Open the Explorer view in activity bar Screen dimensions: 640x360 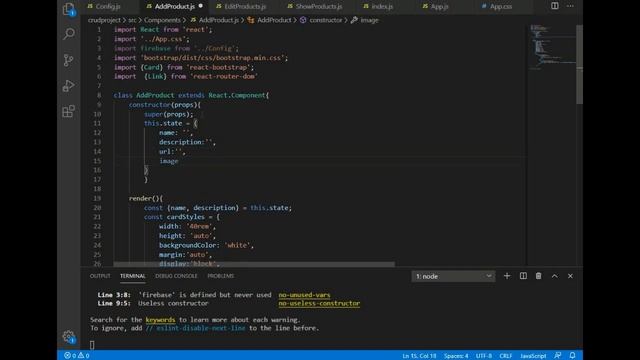[x=69, y=9]
